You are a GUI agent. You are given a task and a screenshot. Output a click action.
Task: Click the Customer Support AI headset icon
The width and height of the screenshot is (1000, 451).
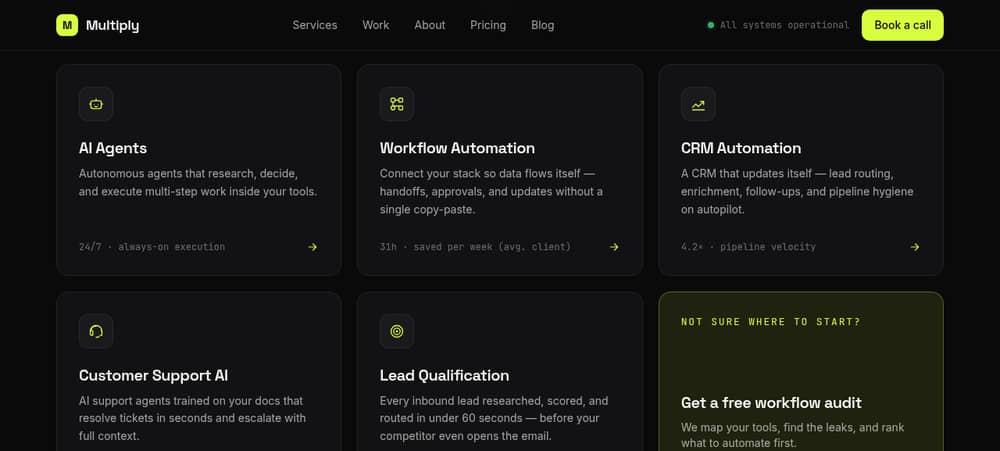click(96, 331)
